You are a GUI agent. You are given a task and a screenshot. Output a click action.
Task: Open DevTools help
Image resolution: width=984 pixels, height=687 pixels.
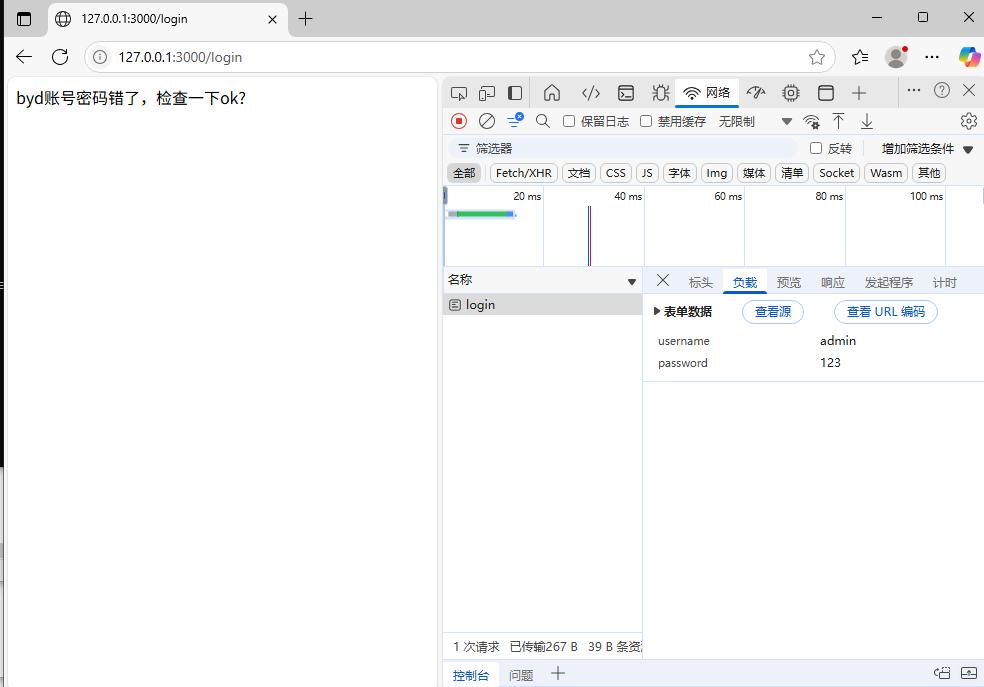(941, 90)
